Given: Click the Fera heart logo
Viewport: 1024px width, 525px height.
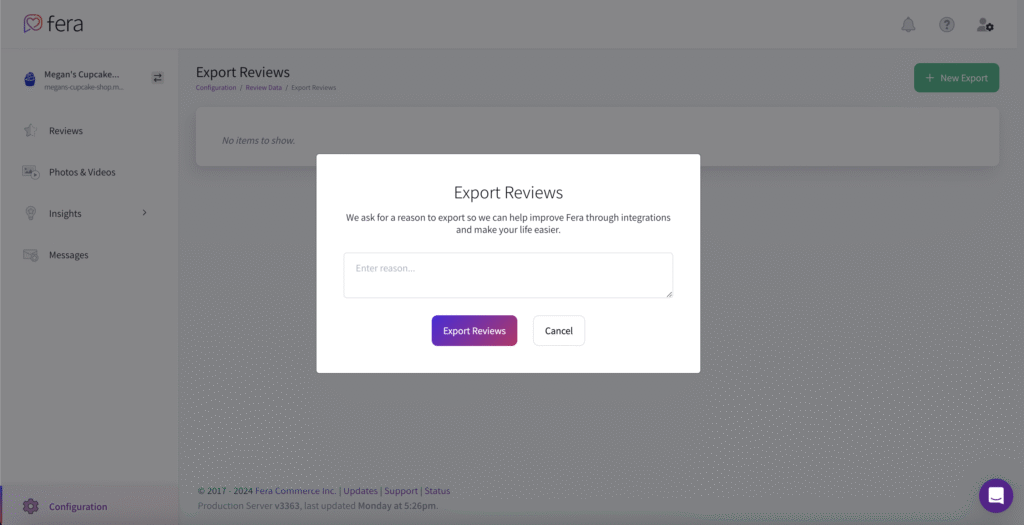Looking at the screenshot, I should 33,24.
